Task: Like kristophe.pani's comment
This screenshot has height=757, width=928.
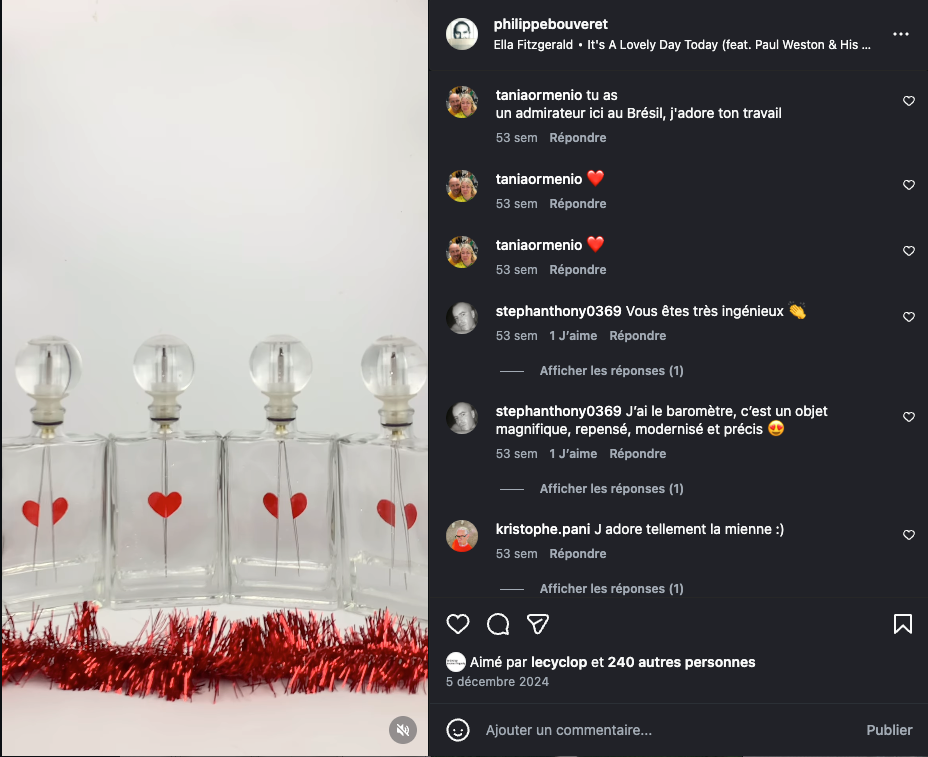Action: [909, 535]
